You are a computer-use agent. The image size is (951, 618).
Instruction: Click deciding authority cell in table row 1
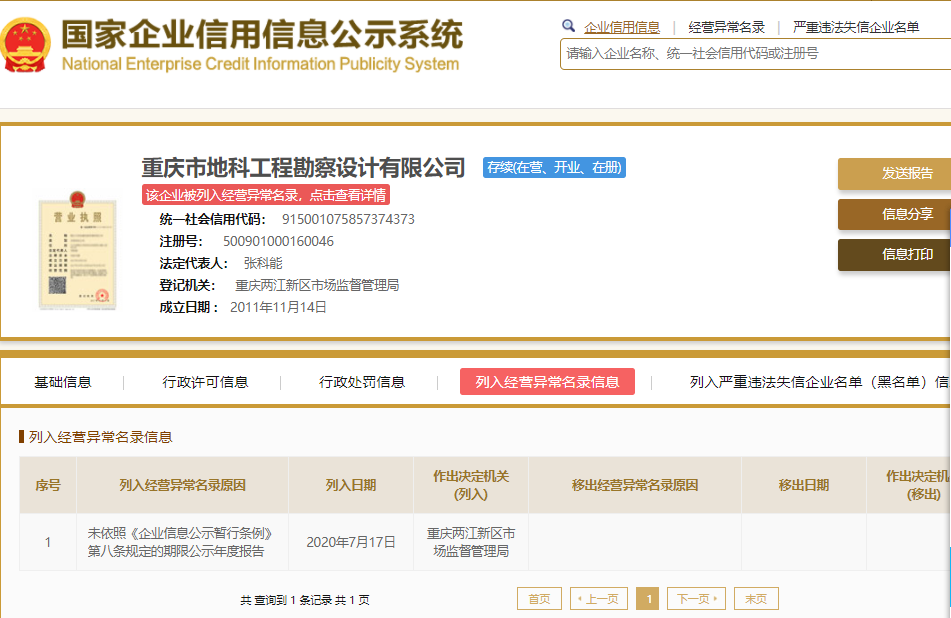pos(471,542)
